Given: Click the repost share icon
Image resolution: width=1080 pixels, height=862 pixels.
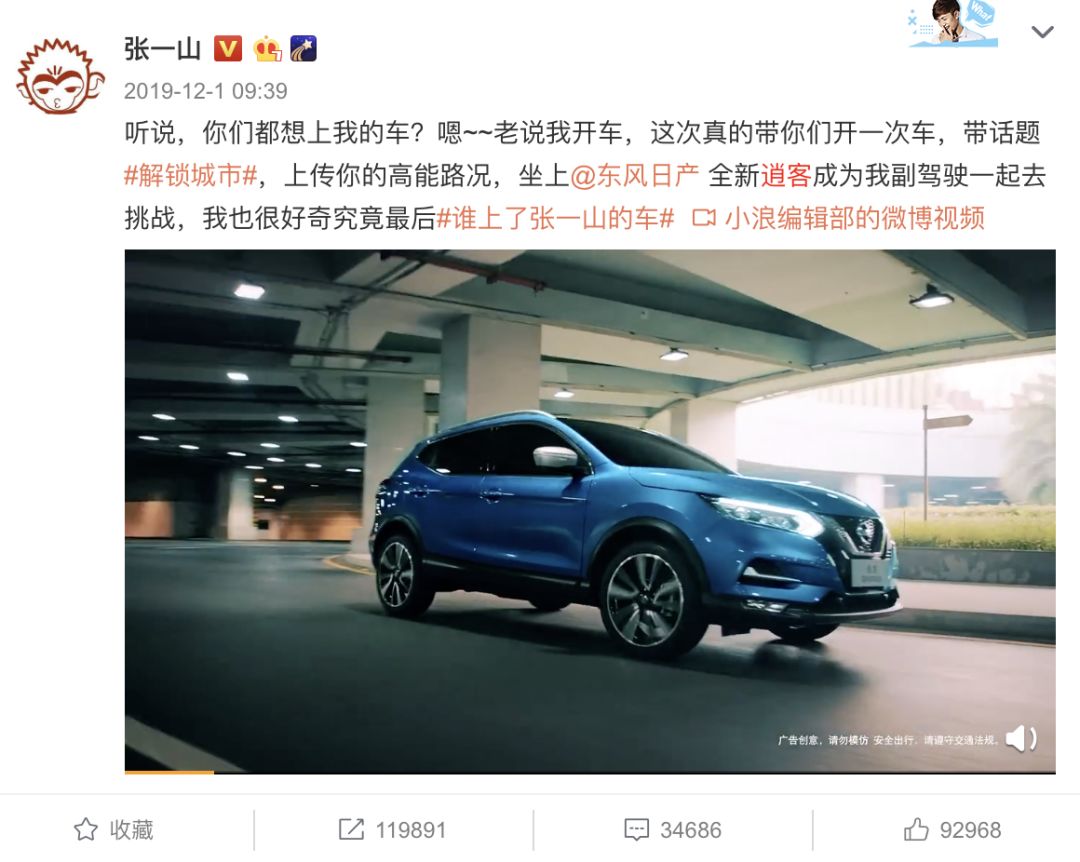Looking at the screenshot, I should pos(351,829).
